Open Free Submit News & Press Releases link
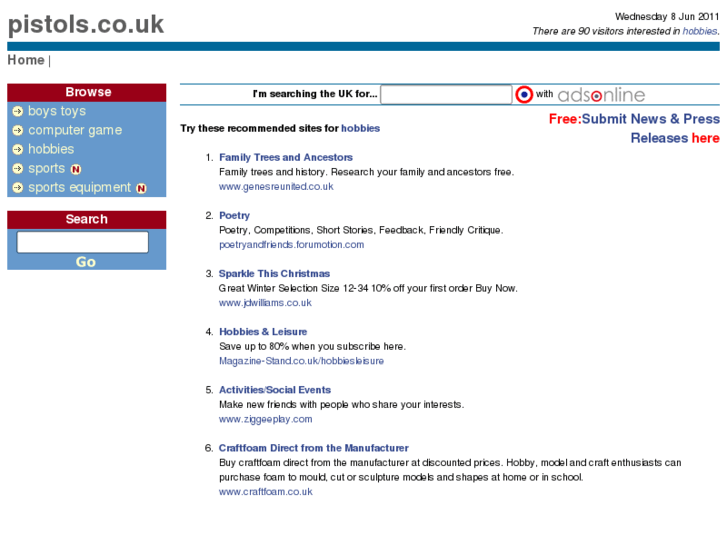727x545 pixels. pos(634,128)
